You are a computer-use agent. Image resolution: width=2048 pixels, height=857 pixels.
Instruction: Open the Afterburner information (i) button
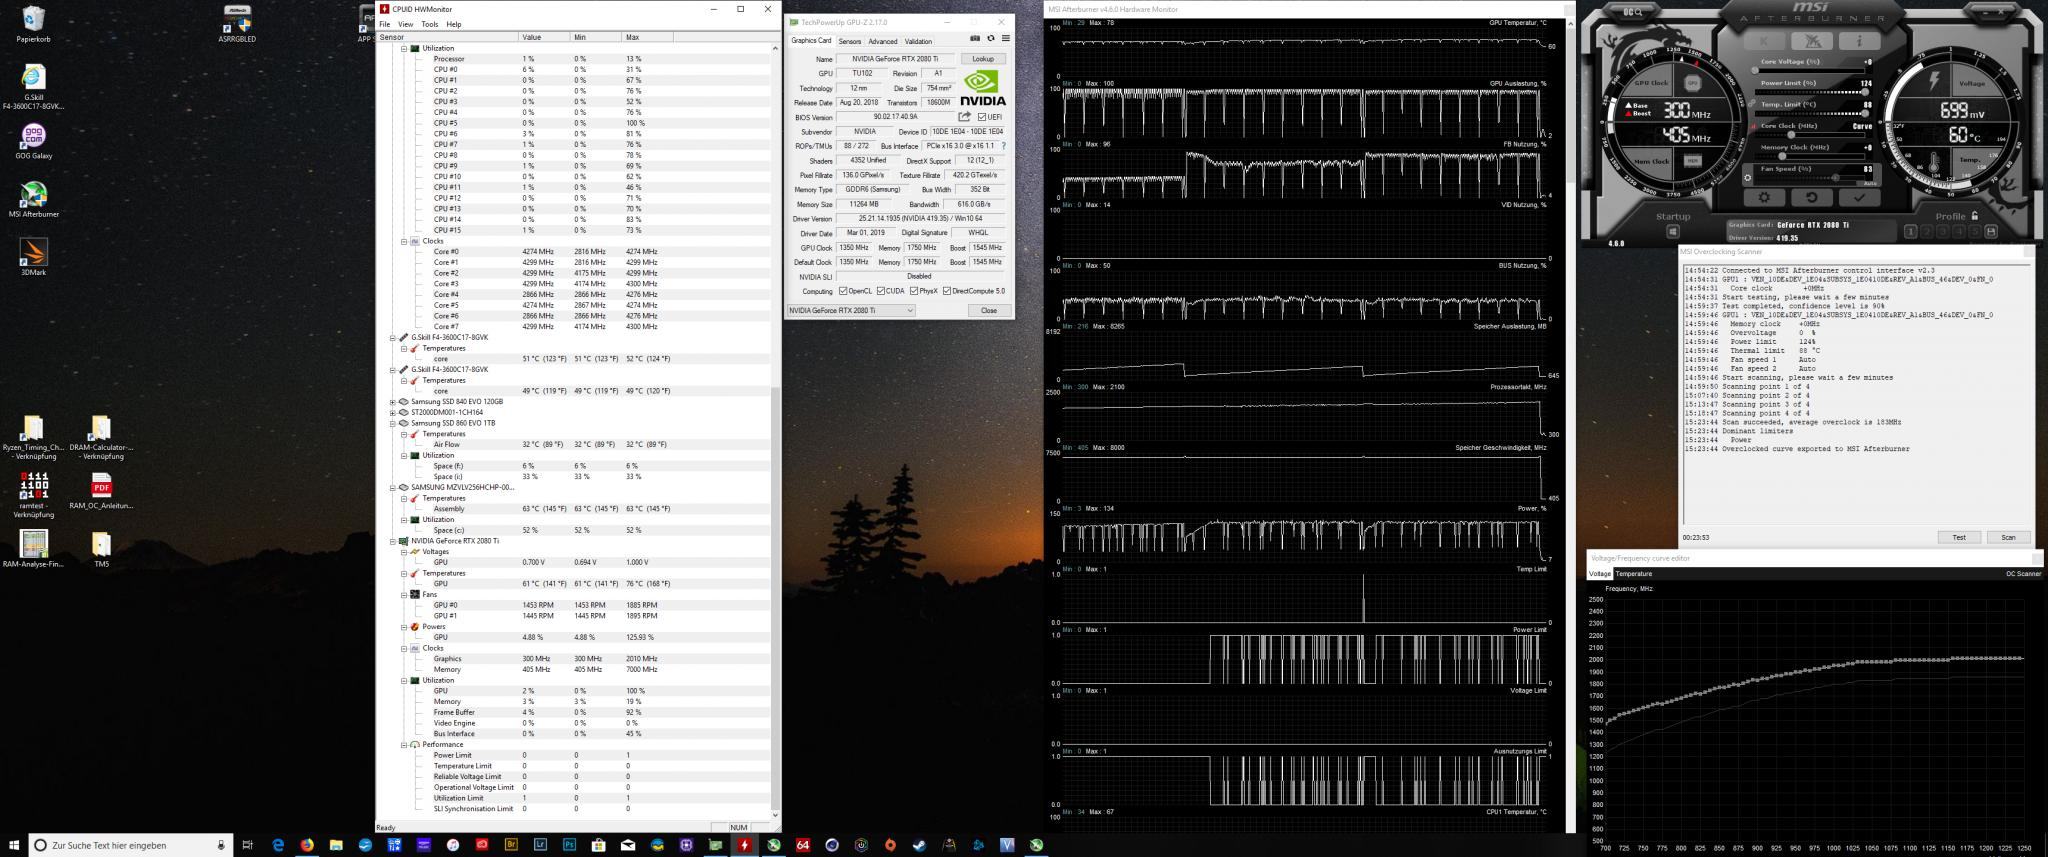click(1859, 41)
